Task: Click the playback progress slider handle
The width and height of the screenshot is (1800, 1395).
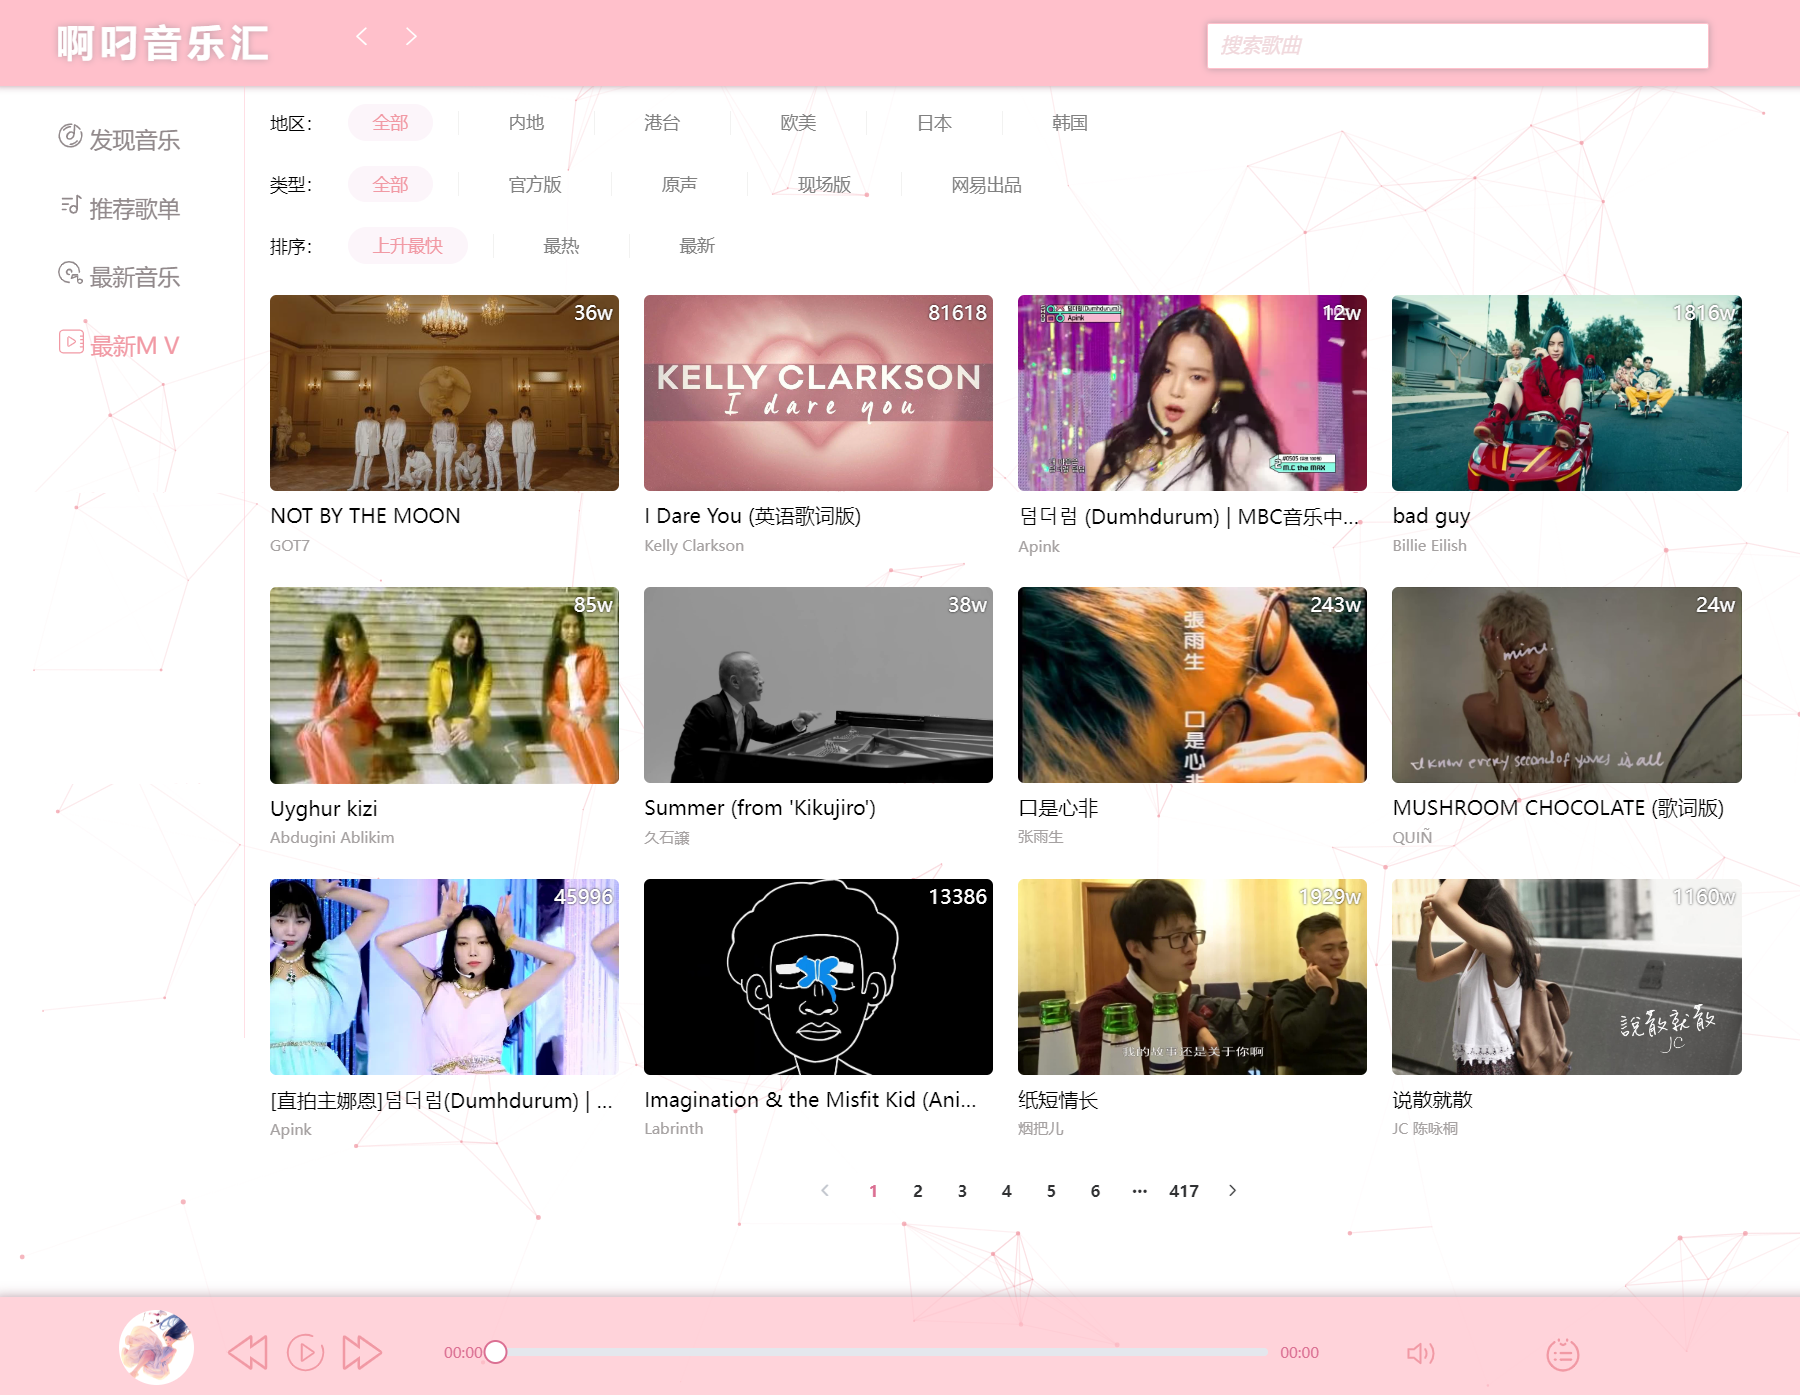Action: click(x=495, y=1352)
